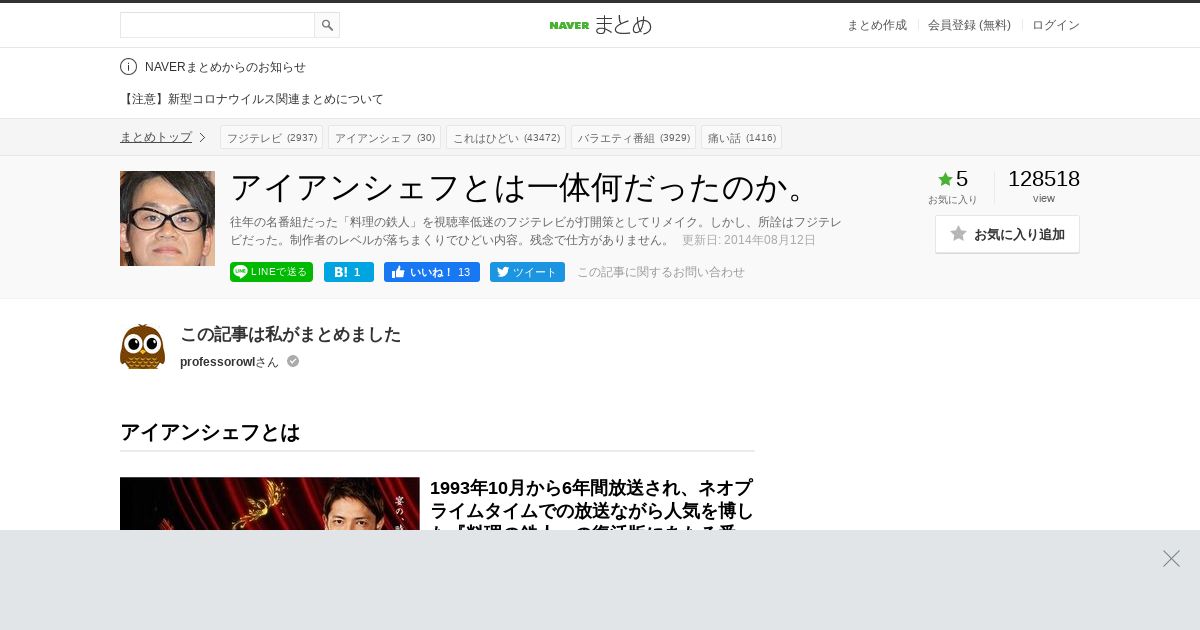
Task: Click chevron arrow after まとめトップ
Action: 202,137
